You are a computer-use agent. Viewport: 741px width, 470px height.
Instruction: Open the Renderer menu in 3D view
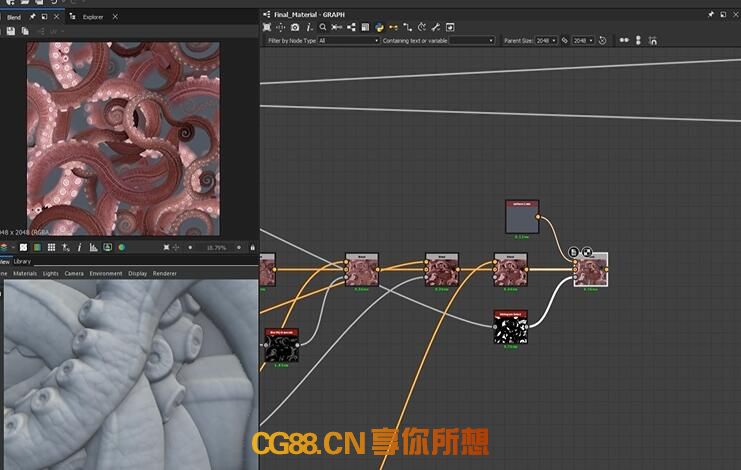pyautogui.click(x=164, y=273)
